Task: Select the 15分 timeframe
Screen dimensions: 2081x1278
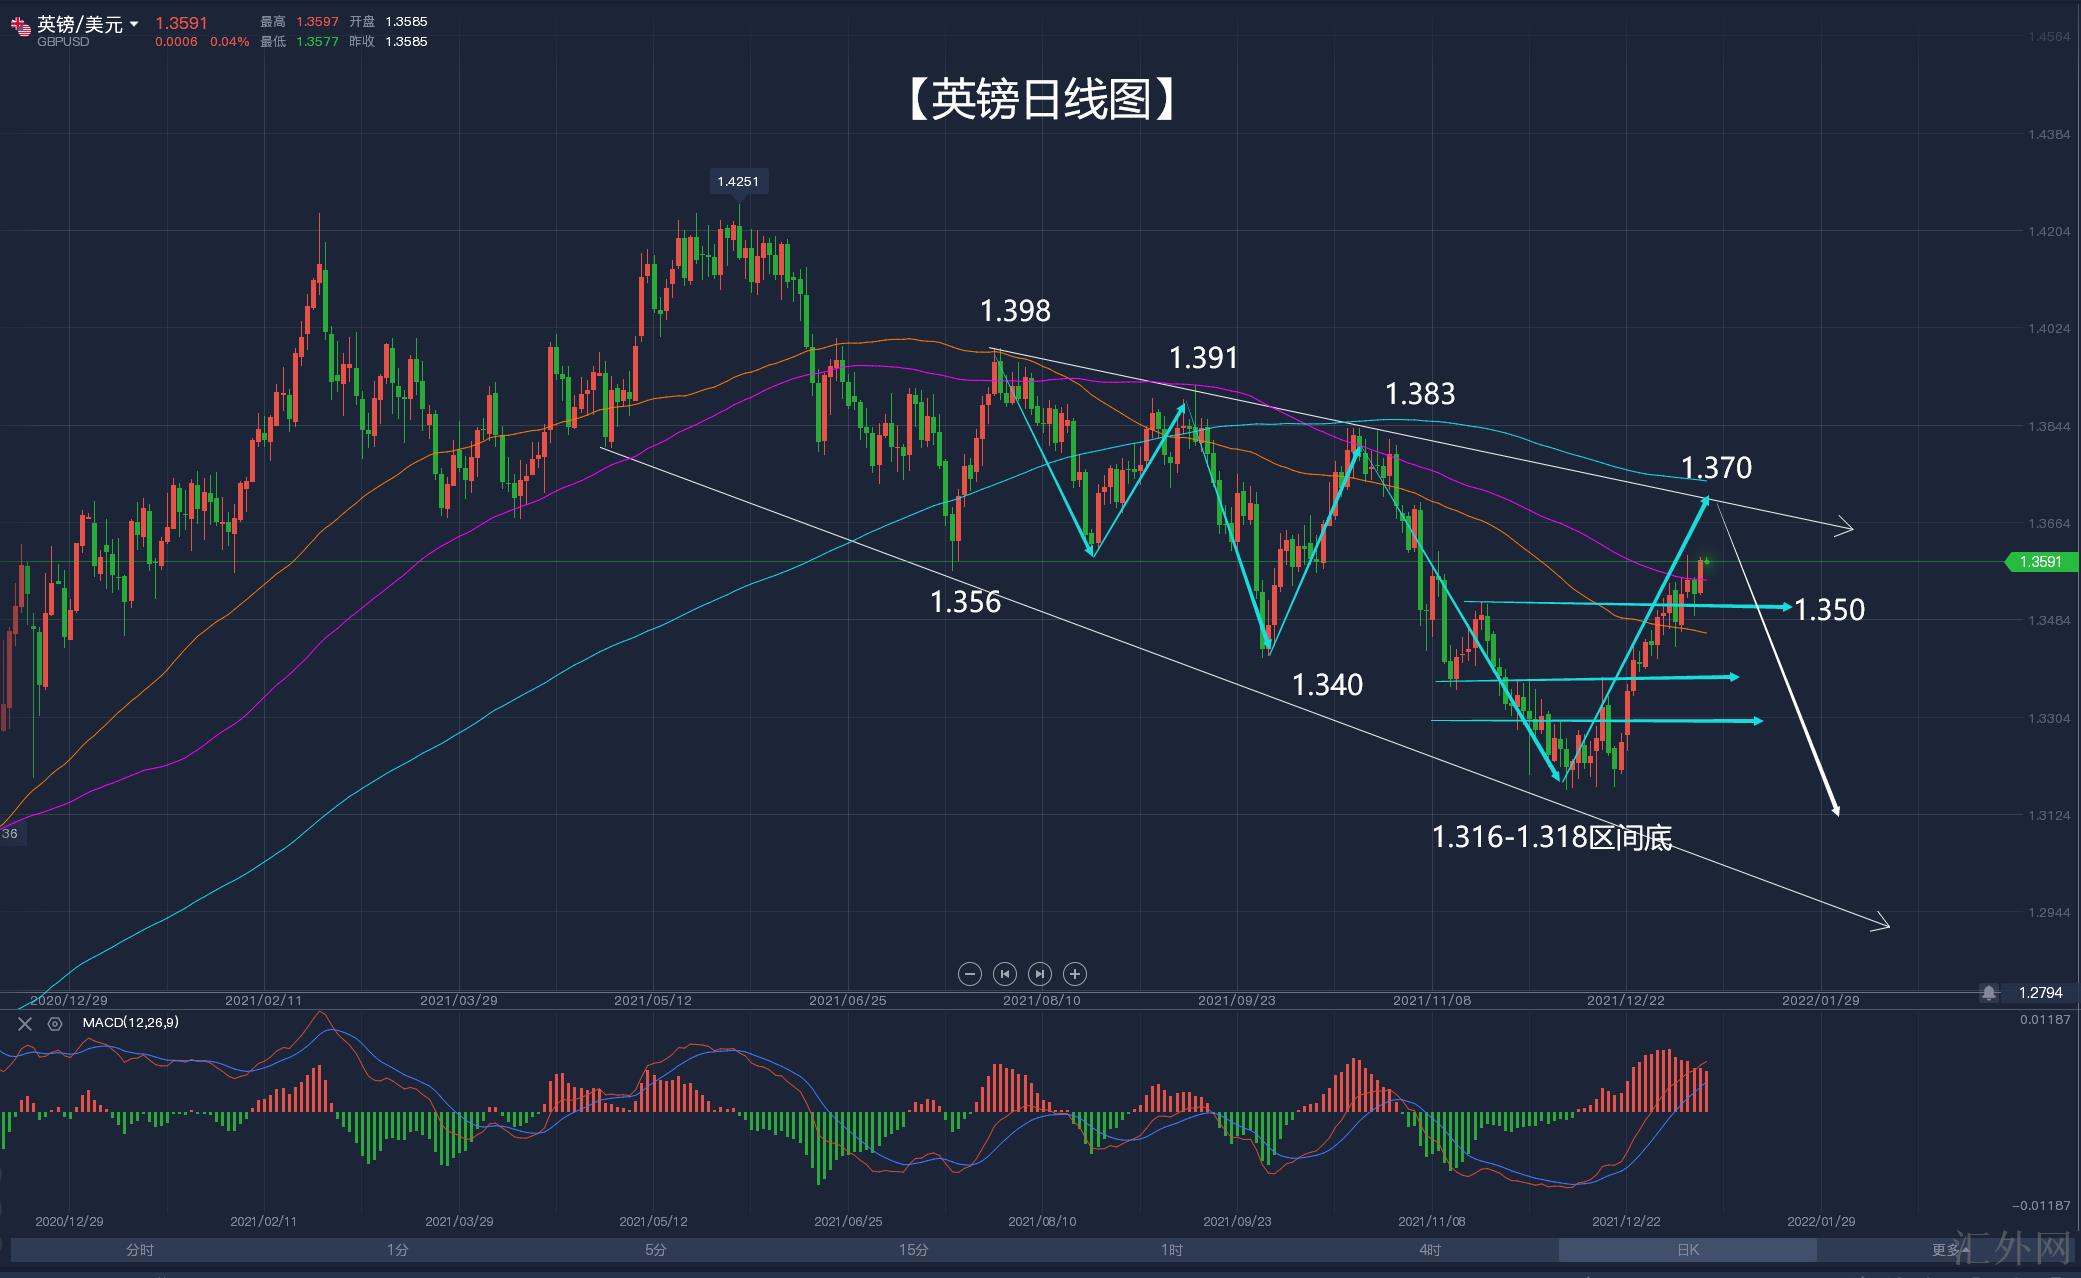Action: 913,1249
